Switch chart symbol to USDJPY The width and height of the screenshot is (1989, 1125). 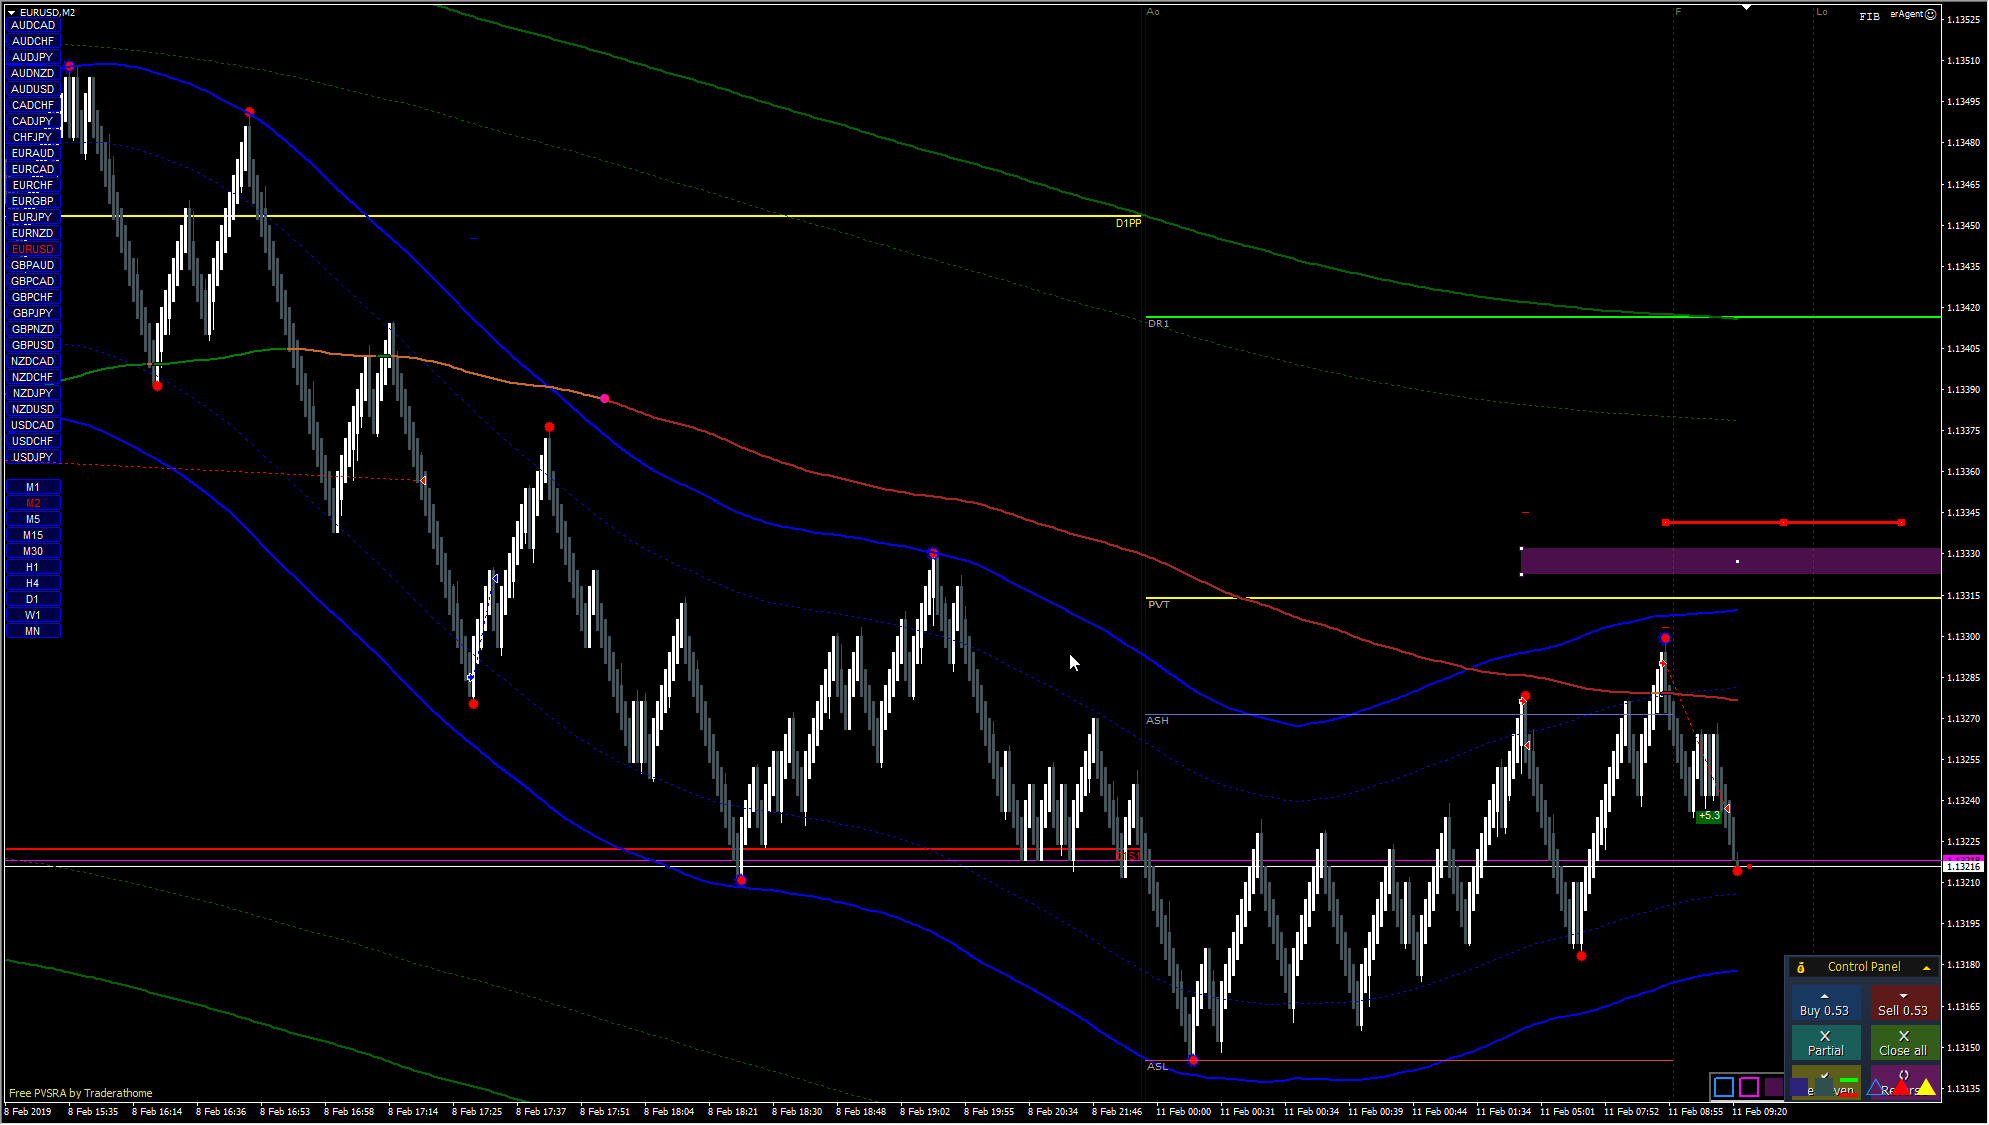[x=33, y=457]
